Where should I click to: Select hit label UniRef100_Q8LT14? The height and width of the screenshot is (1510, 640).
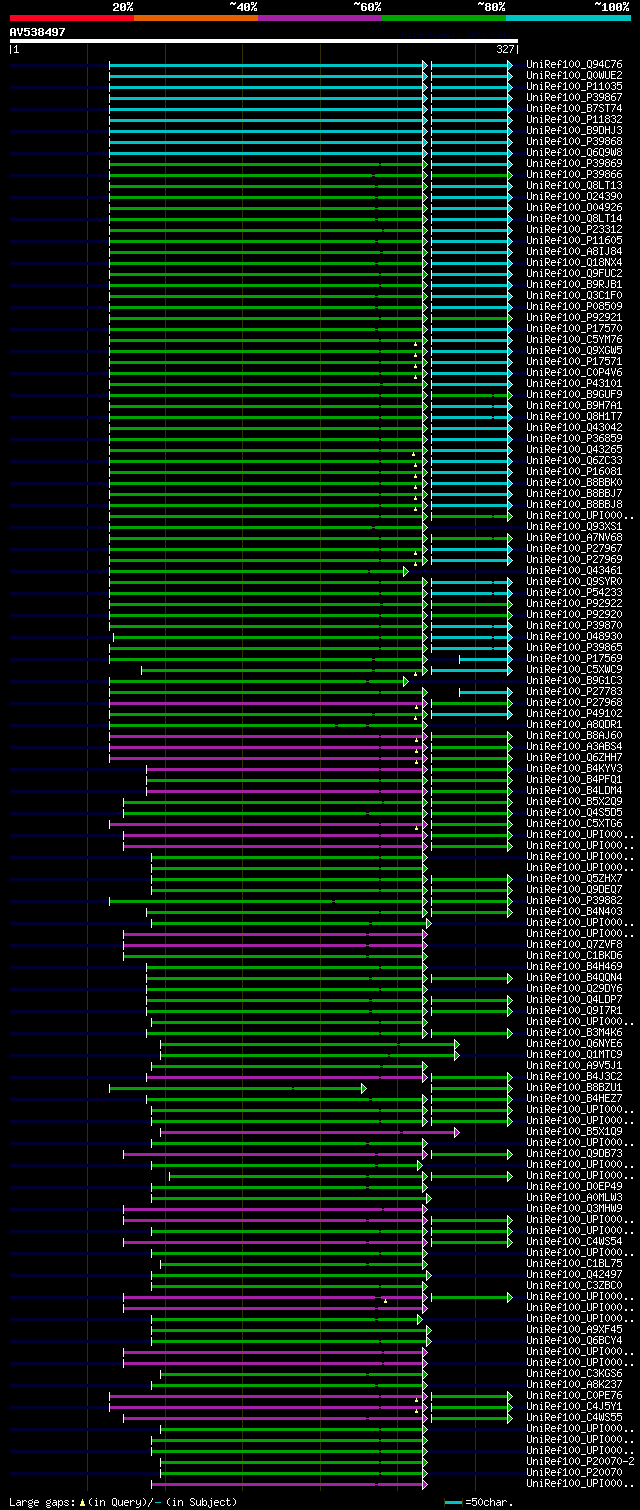click(x=574, y=218)
